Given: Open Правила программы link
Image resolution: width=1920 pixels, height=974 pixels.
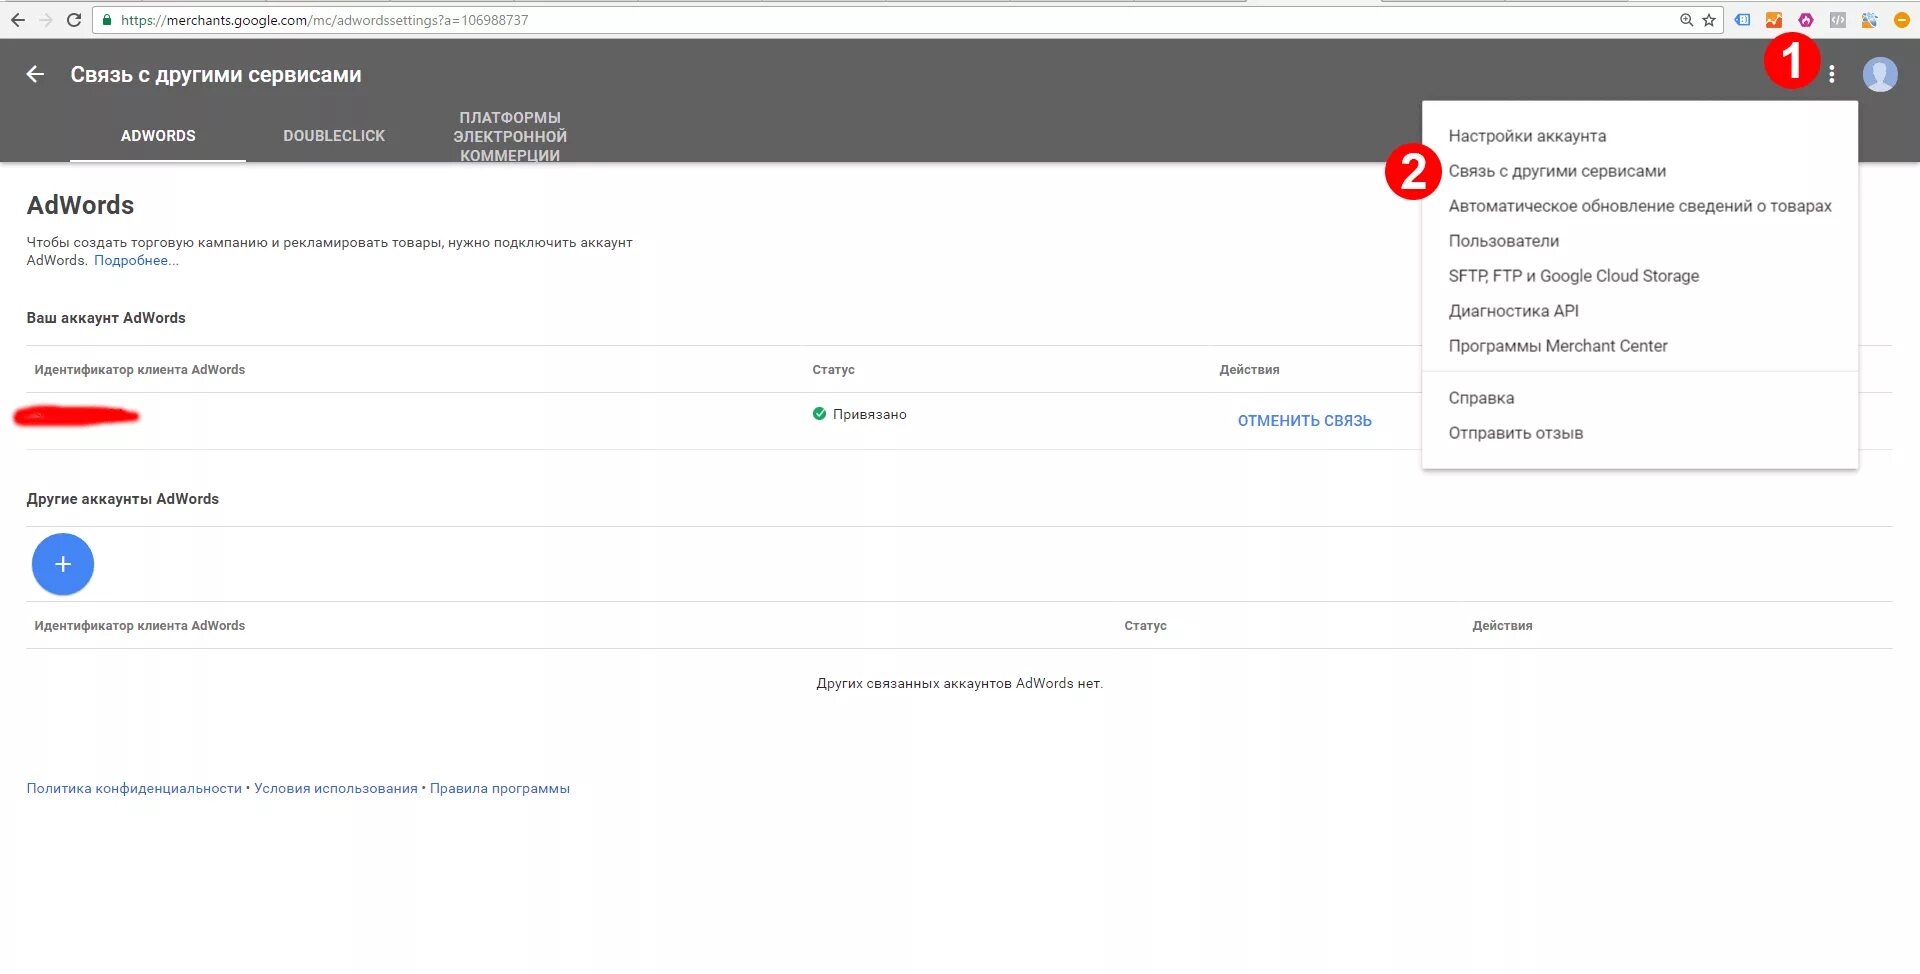Looking at the screenshot, I should 500,788.
